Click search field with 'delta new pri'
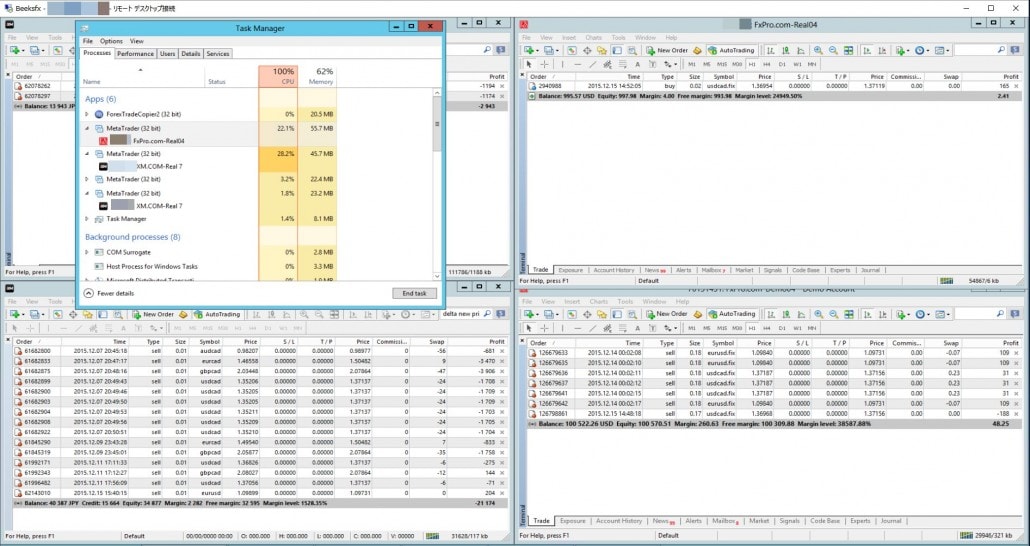The width and height of the screenshot is (1030, 546). click(460, 315)
